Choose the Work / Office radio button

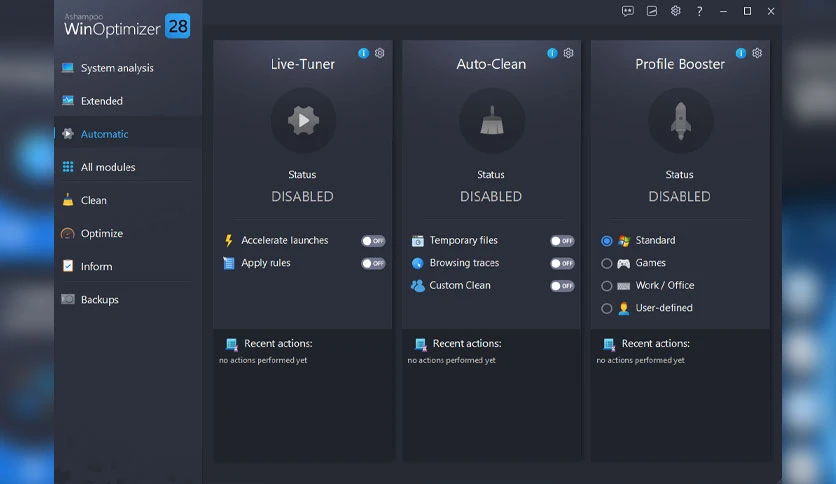pos(606,286)
